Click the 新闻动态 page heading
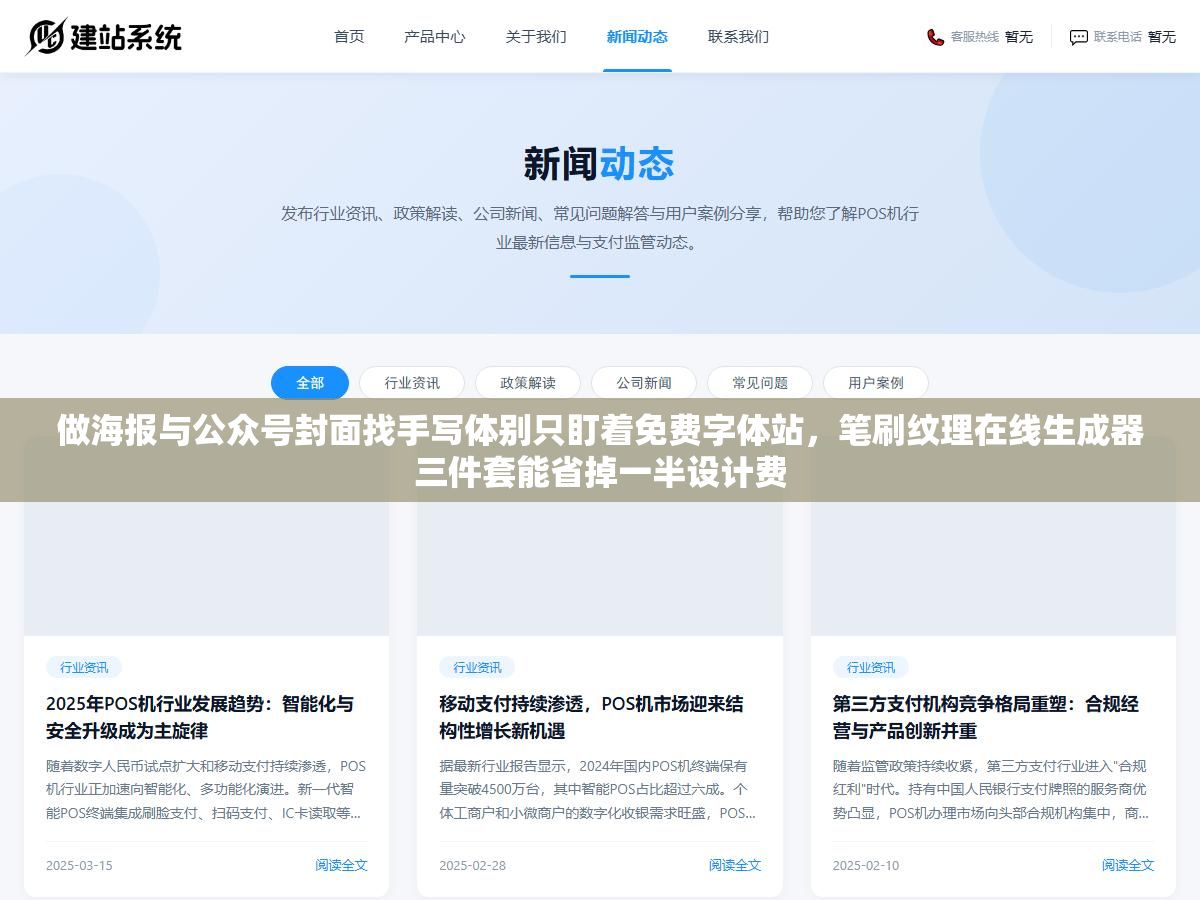This screenshot has height=900, width=1200. click(x=599, y=164)
